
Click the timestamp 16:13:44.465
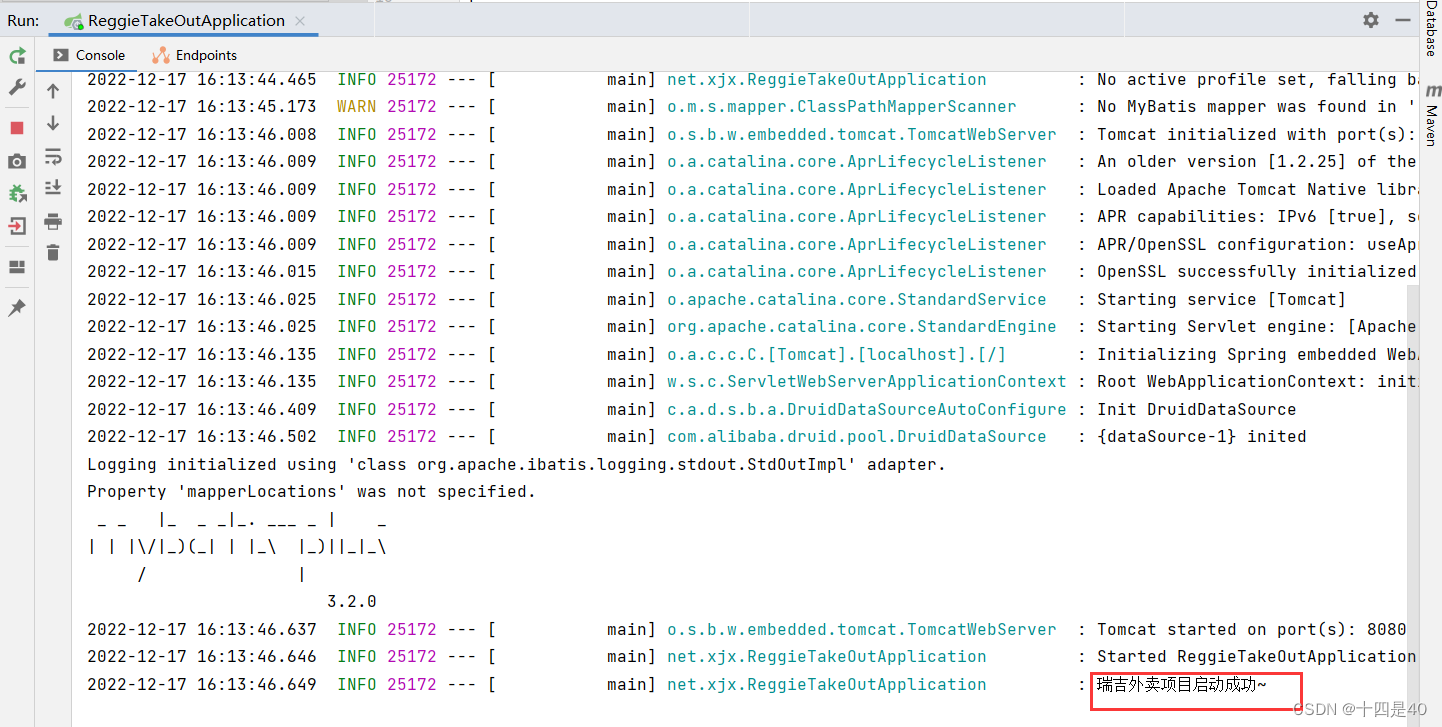(x=257, y=80)
